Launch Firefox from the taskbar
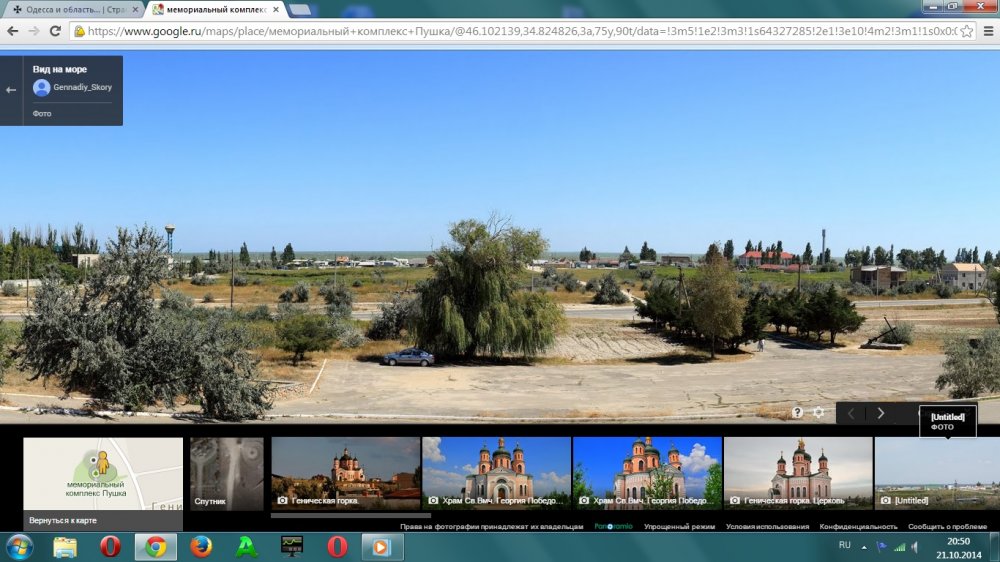The image size is (1000, 562). point(201,547)
